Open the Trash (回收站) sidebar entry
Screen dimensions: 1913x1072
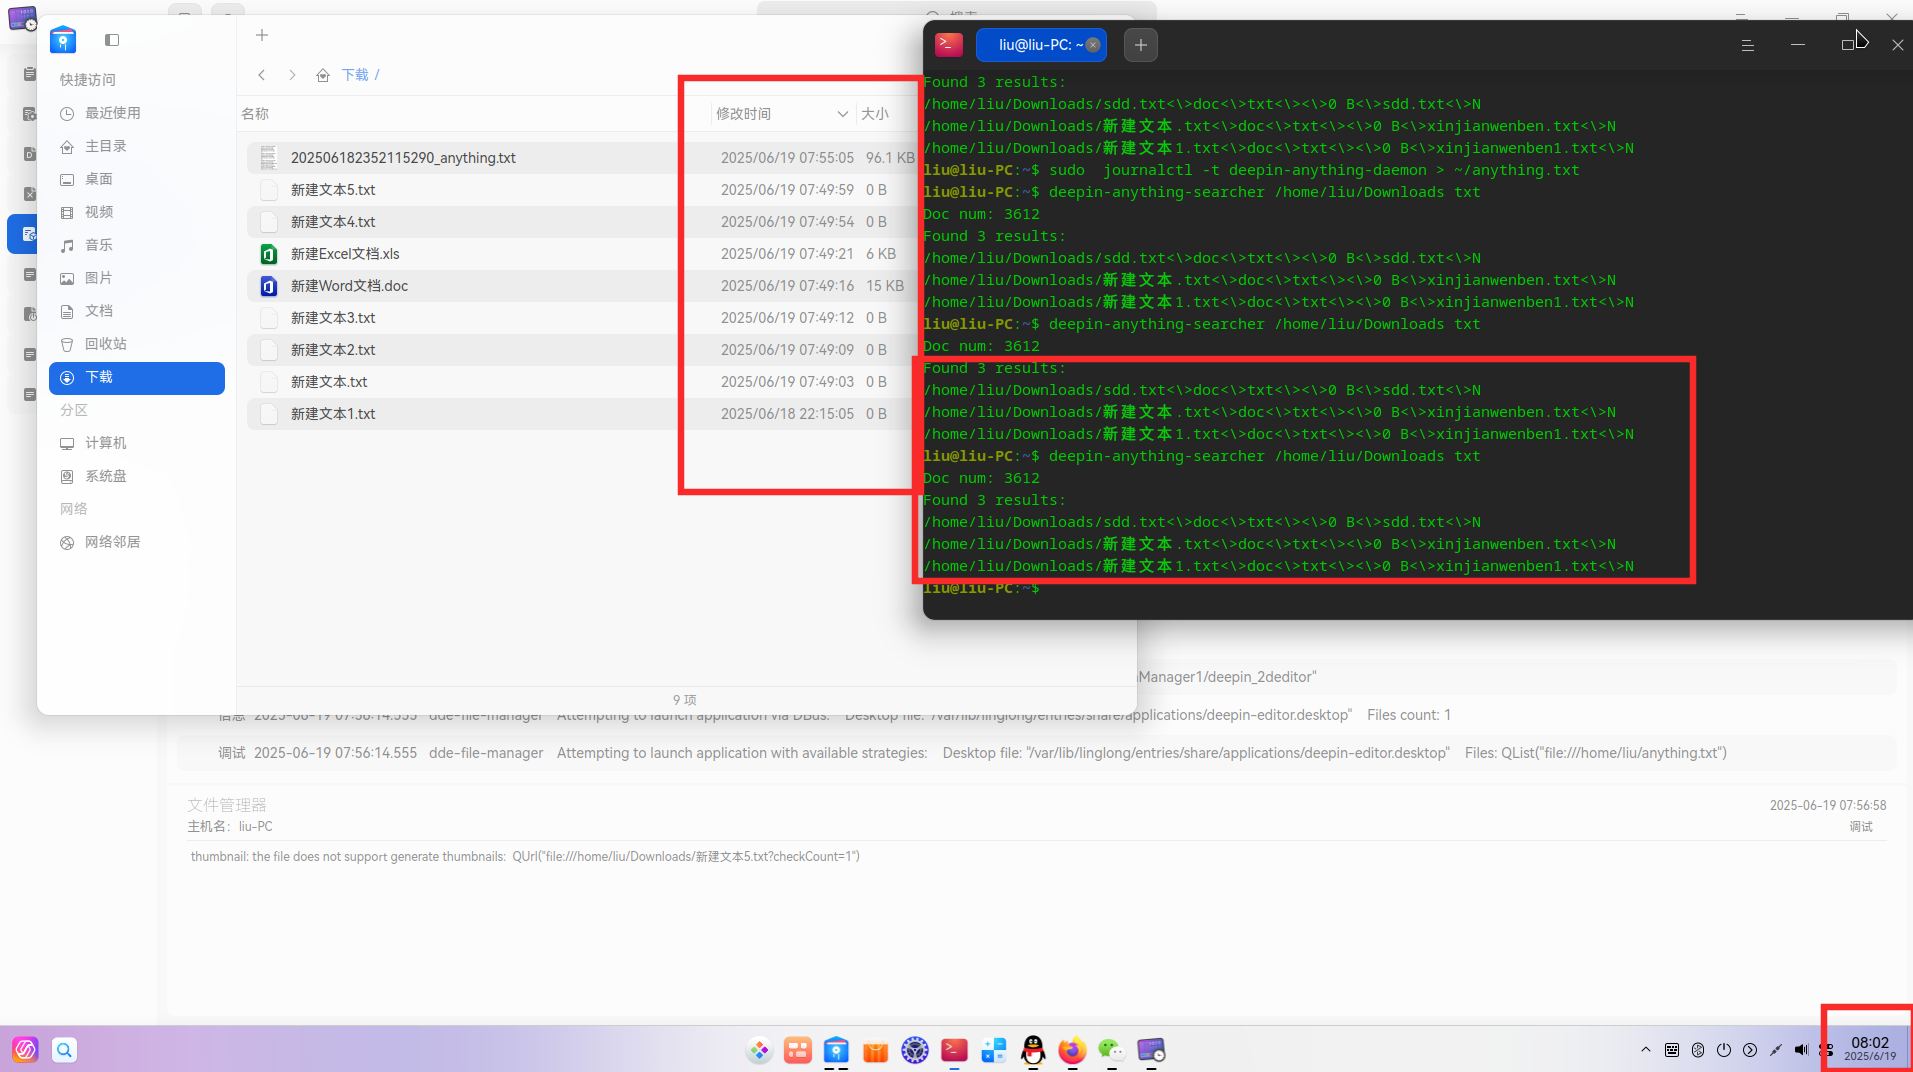coord(136,344)
